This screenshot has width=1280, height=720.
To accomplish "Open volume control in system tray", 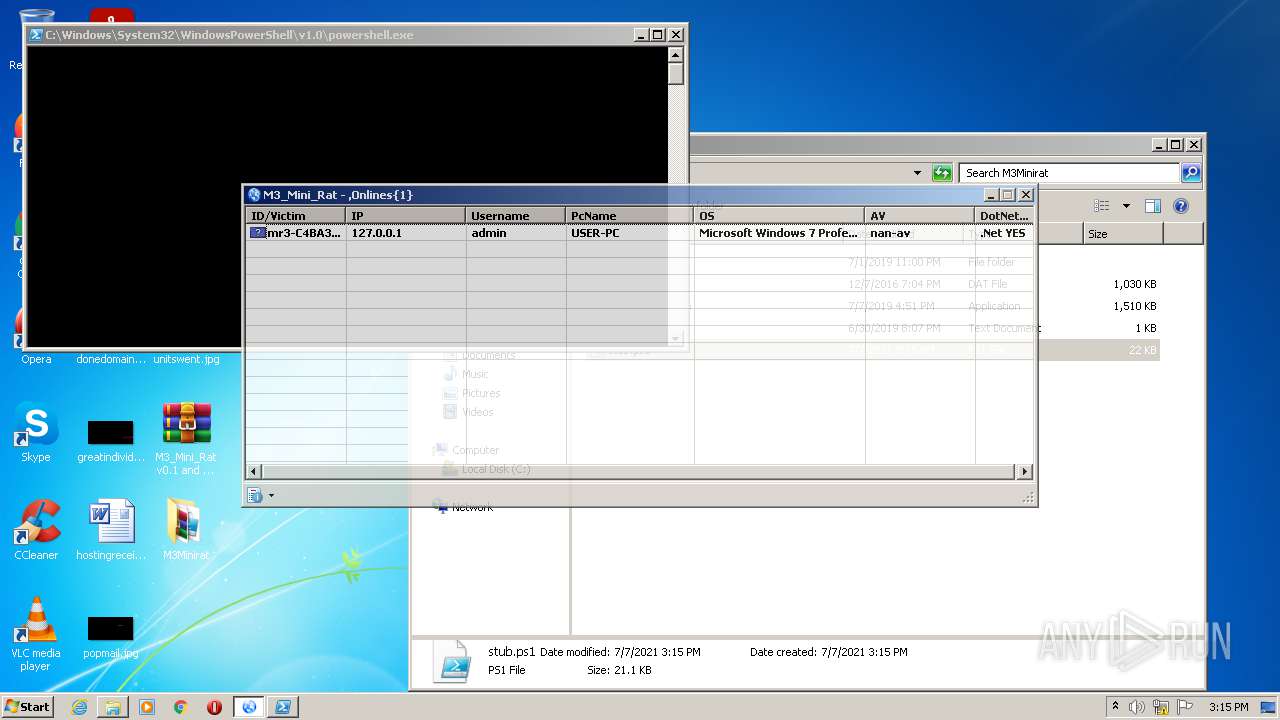I will tap(1137, 707).
